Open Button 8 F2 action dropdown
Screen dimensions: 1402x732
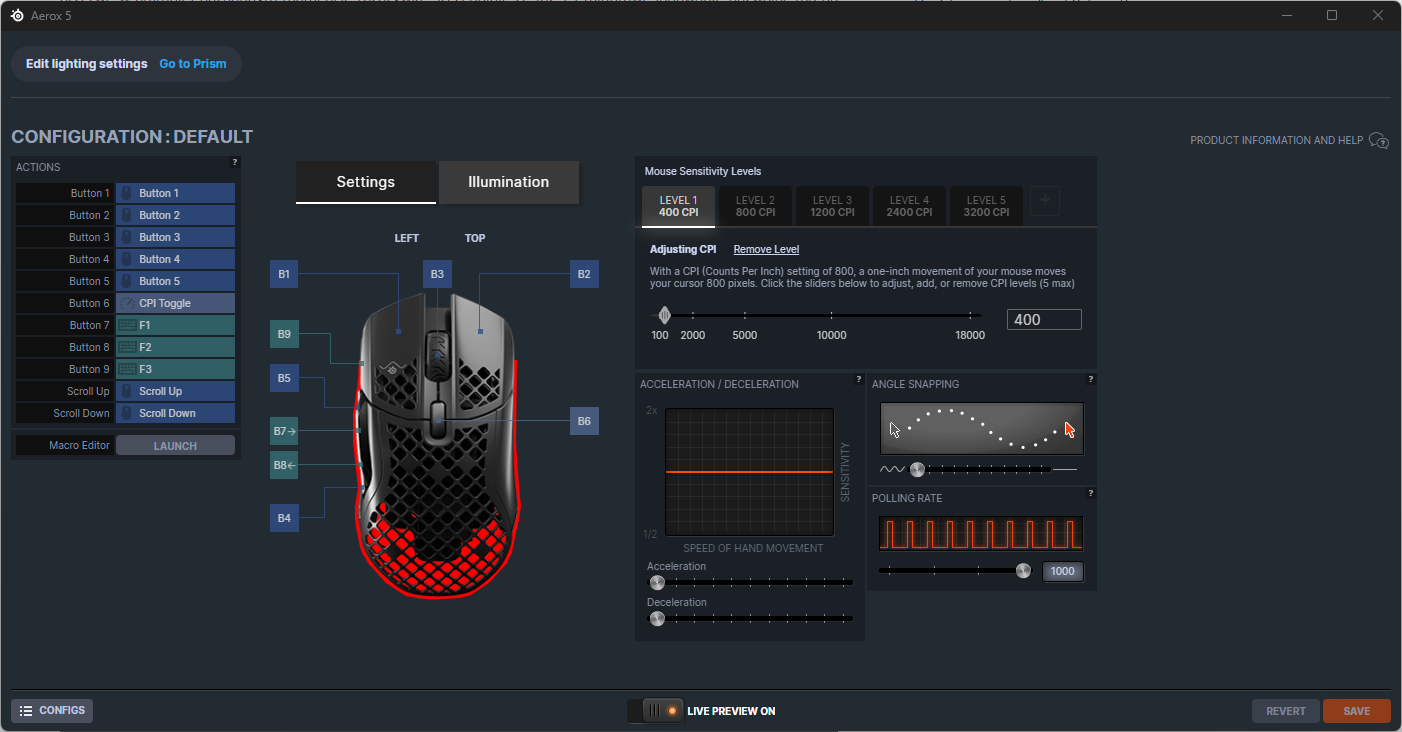175,347
